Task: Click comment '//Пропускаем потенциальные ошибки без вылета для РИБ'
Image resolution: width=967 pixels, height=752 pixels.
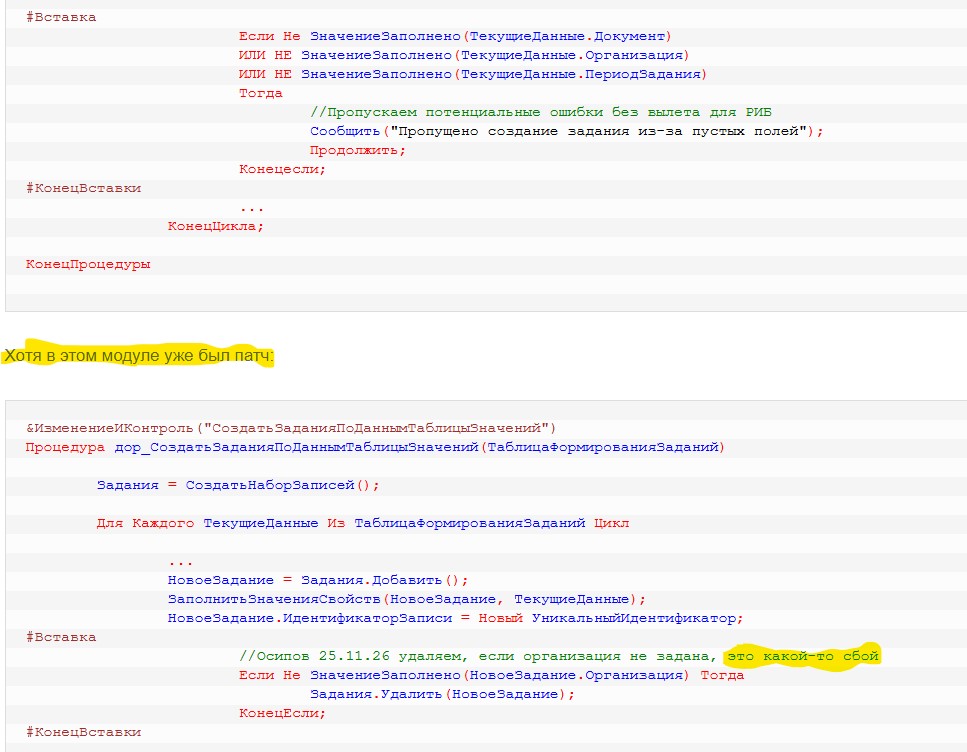Action: [541, 112]
